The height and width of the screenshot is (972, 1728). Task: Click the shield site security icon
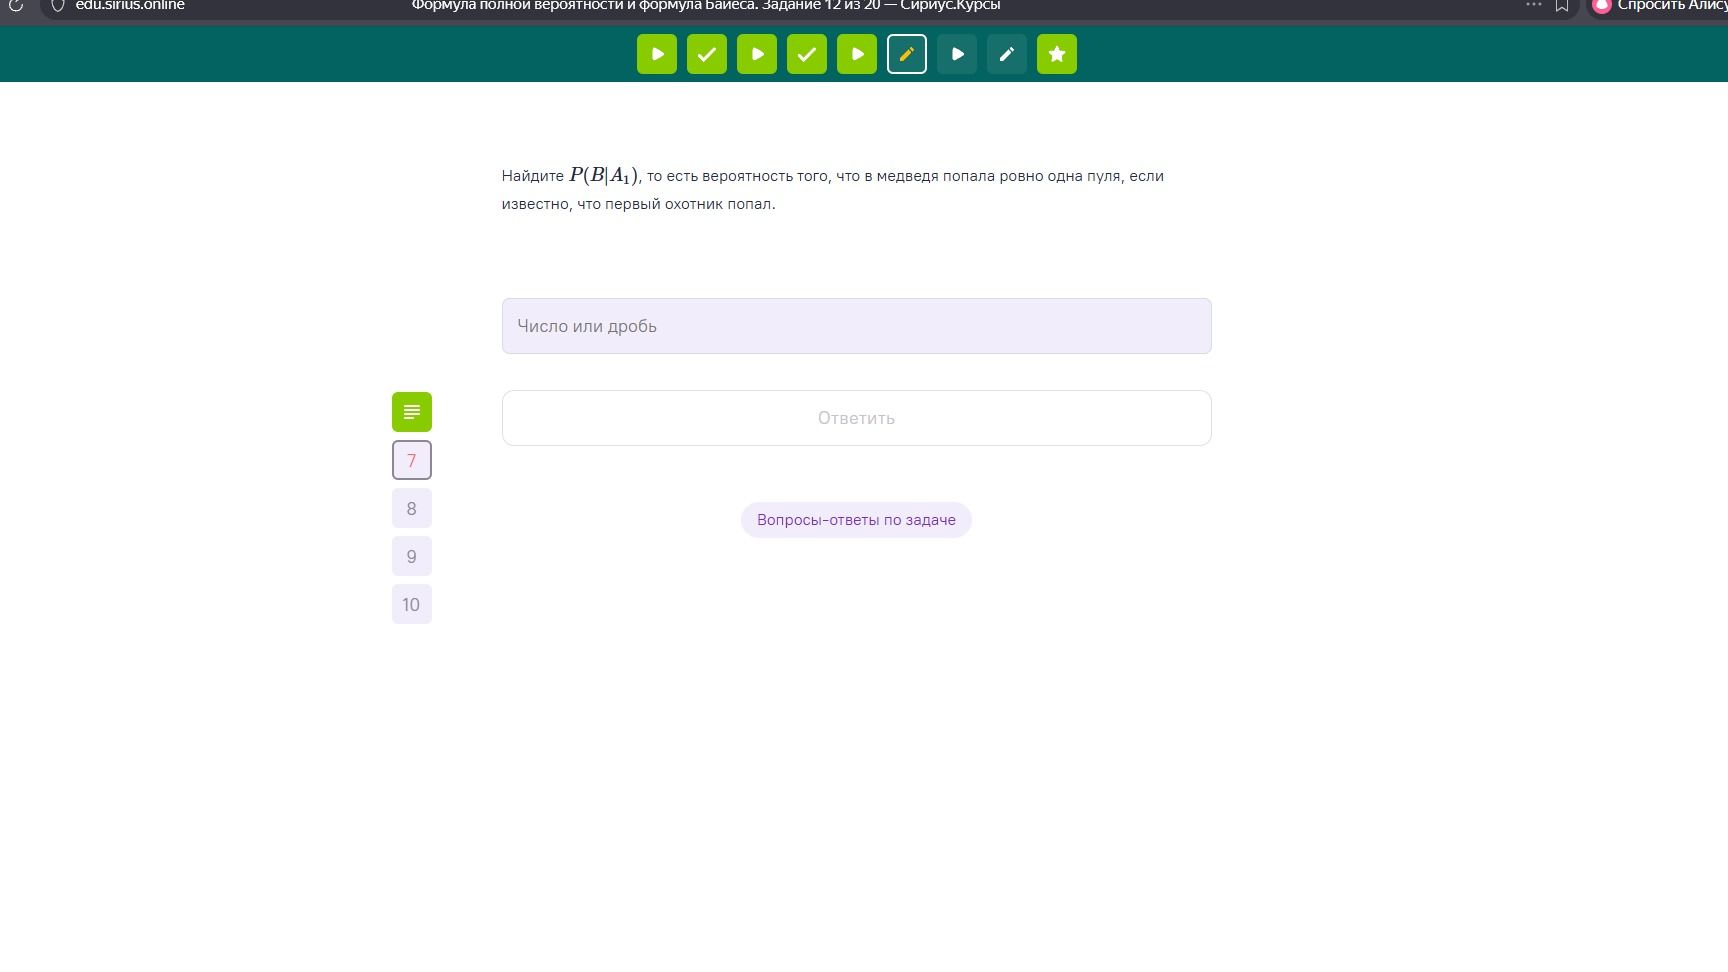[x=58, y=6]
